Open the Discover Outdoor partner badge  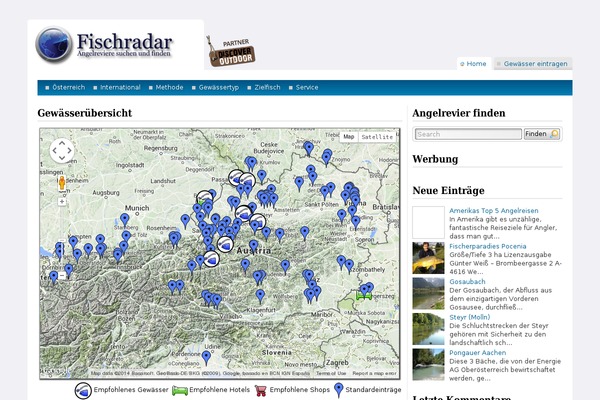pos(231,52)
